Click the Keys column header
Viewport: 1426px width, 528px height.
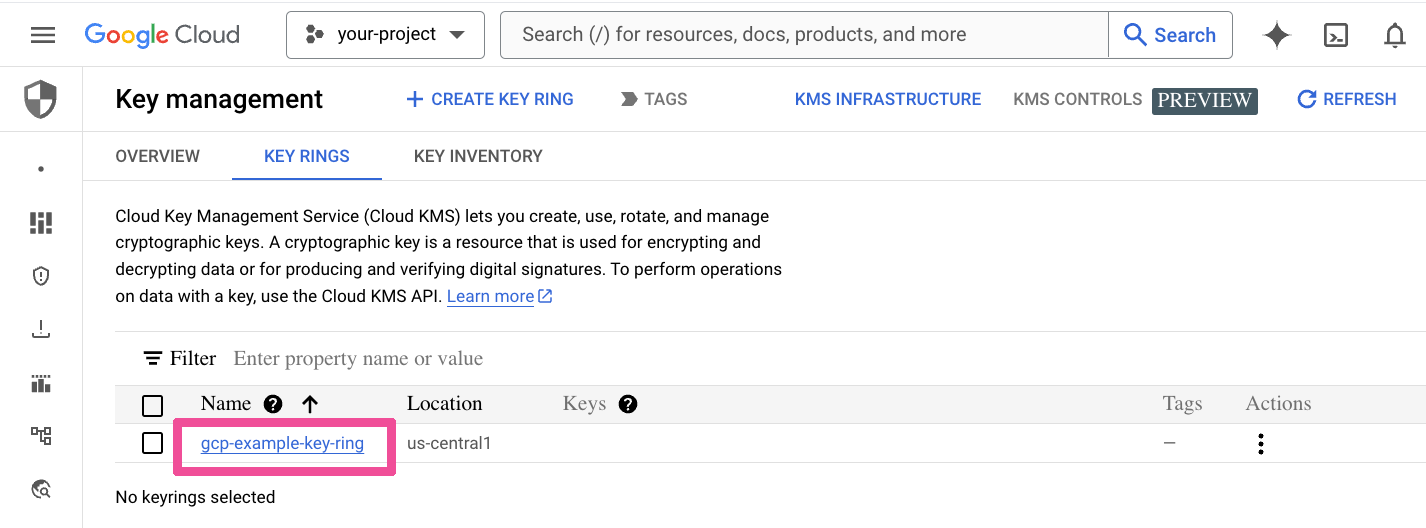pos(584,404)
